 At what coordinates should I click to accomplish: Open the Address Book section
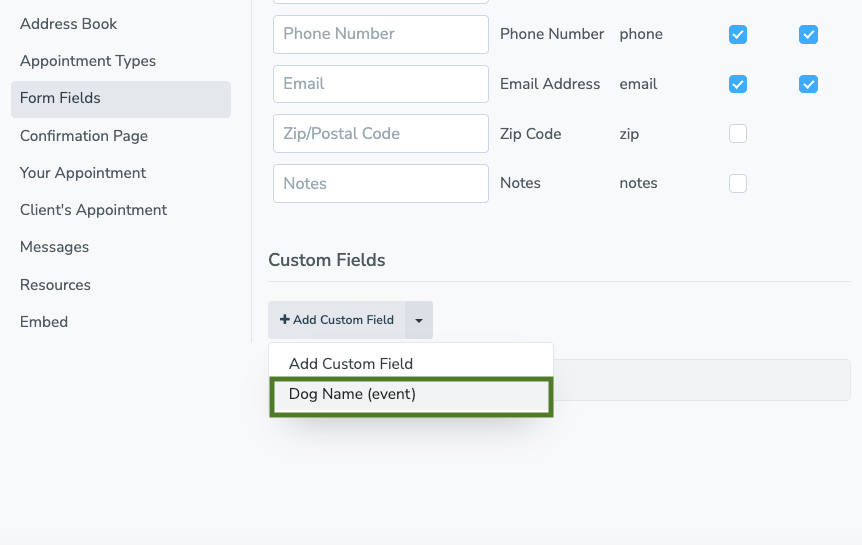[68, 24]
